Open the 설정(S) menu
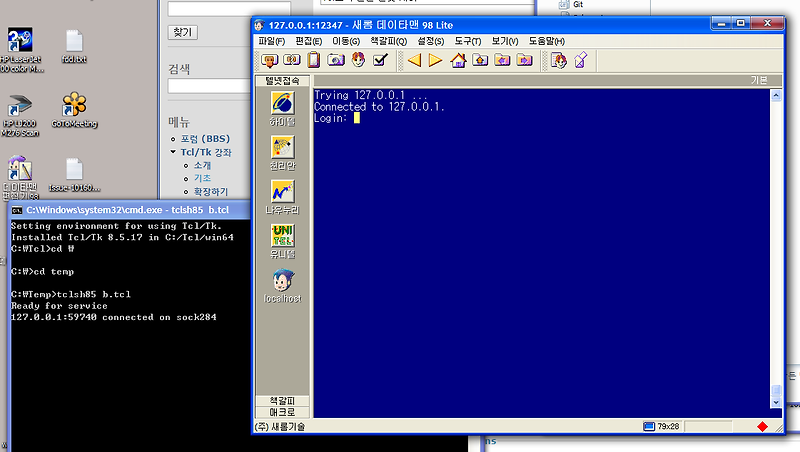This screenshot has width=800, height=452. [431, 41]
